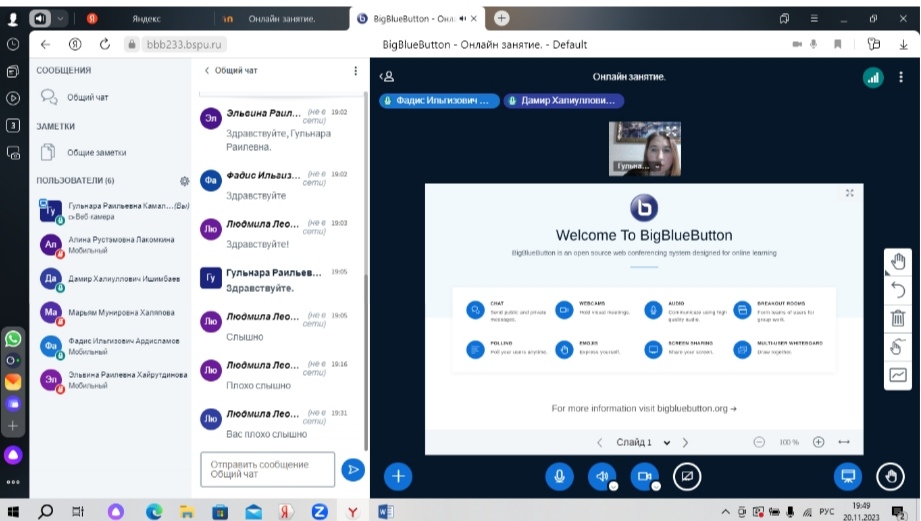Select Общий чат in the messages panel
This screenshot has width=921, height=521.
(x=87, y=97)
